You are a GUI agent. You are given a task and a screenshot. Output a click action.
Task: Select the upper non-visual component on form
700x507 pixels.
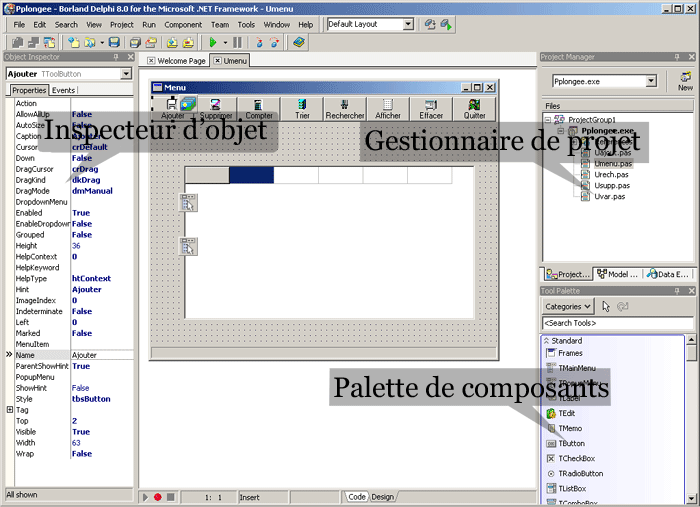(188, 203)
